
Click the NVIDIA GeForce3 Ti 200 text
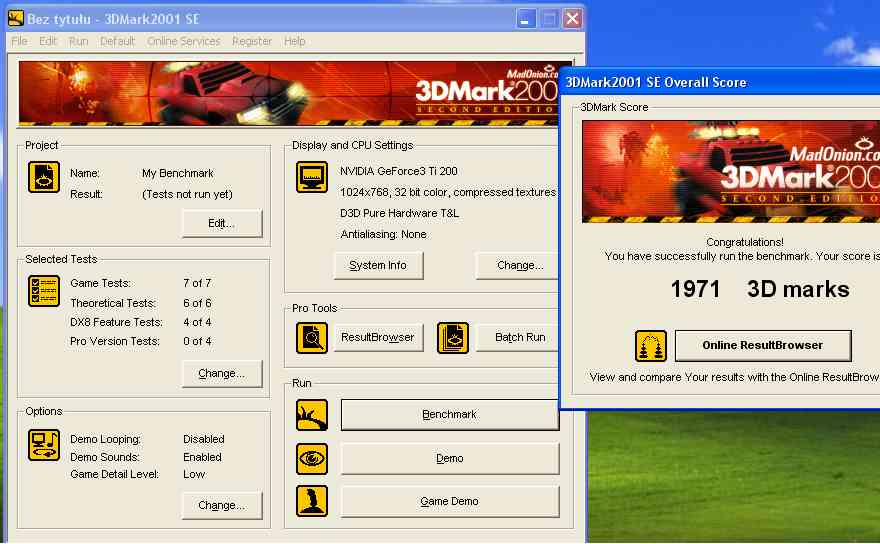pos(398,171)
